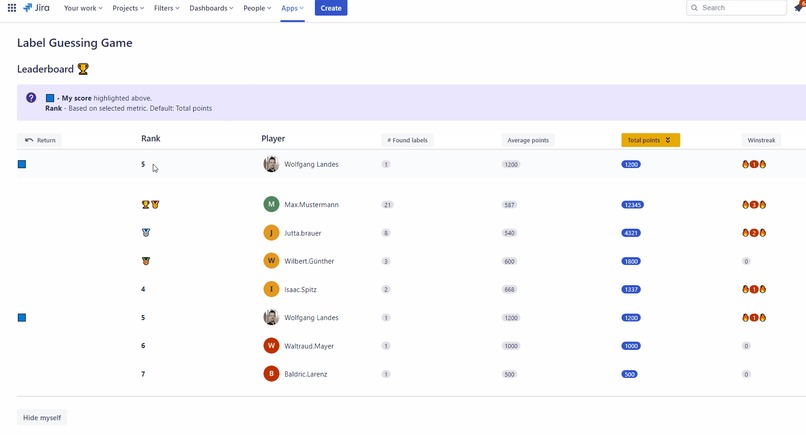Click player name Max.Mustermann

(312, 205)
